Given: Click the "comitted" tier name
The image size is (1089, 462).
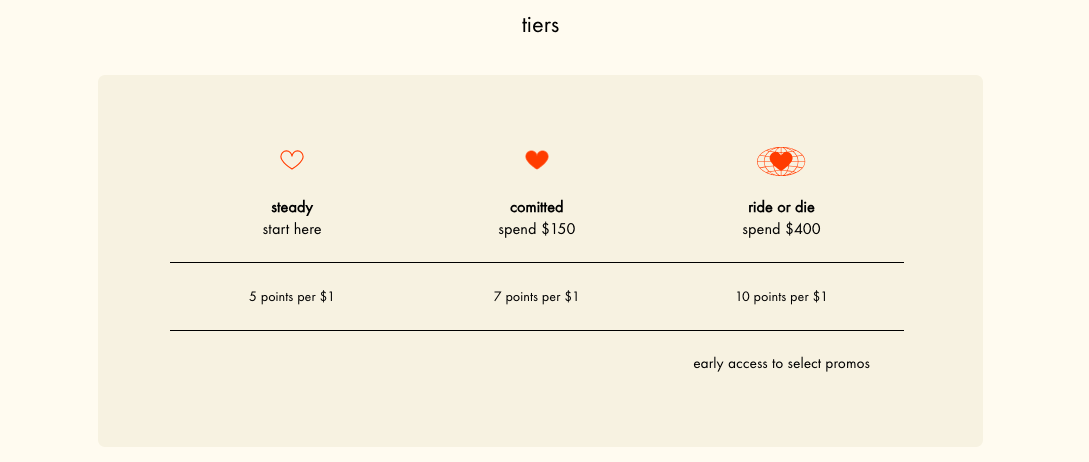Looking at the screenshot, I should pos(537,207).
